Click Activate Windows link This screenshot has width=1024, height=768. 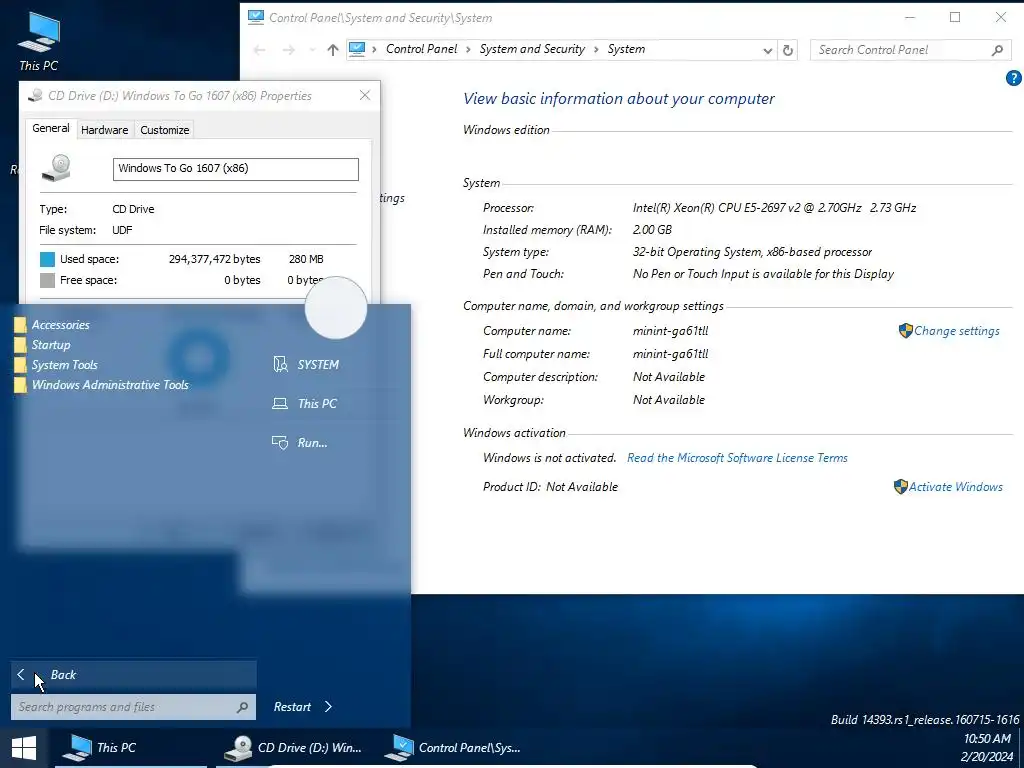(x=955, y=487)
